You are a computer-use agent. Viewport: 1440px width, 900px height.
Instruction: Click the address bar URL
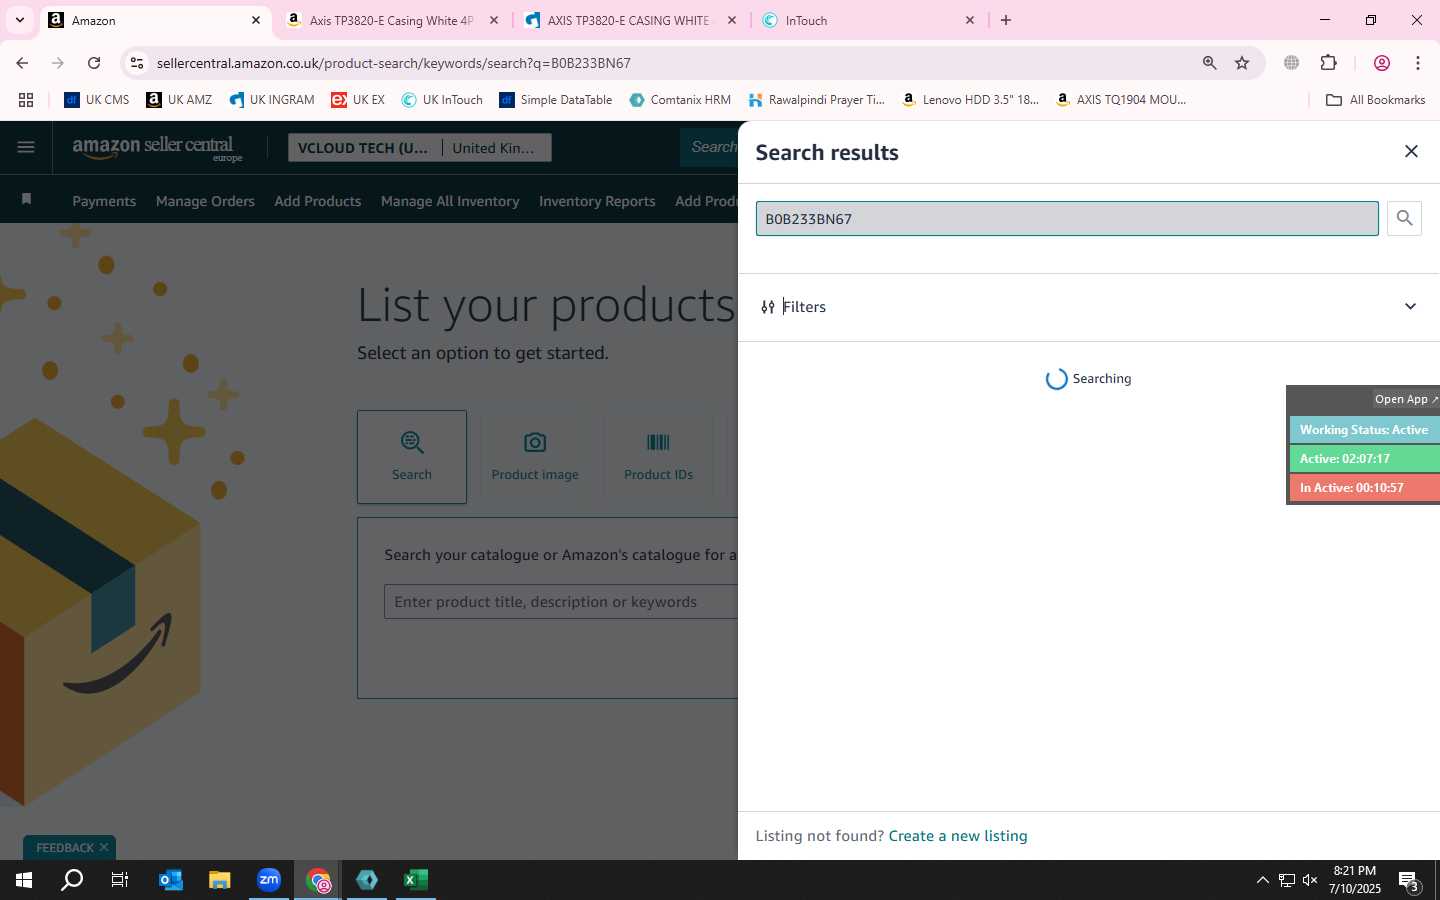pyautogui.click(x=393, y=63)
